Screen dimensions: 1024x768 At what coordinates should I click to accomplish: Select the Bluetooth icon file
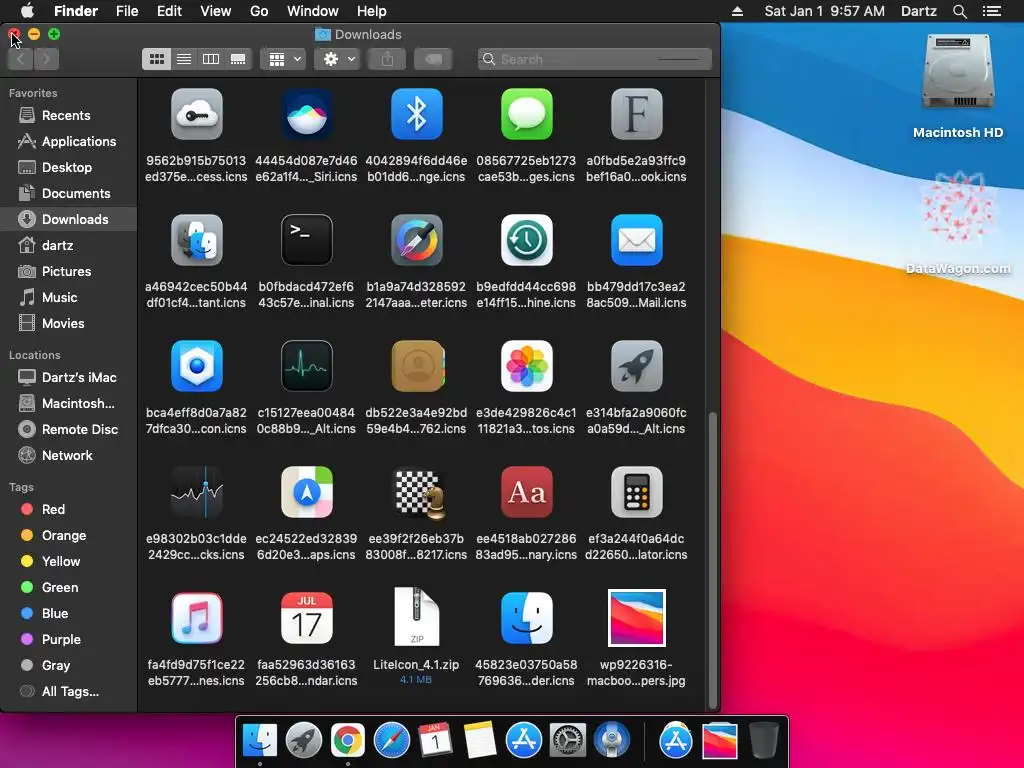click(417, 114)
